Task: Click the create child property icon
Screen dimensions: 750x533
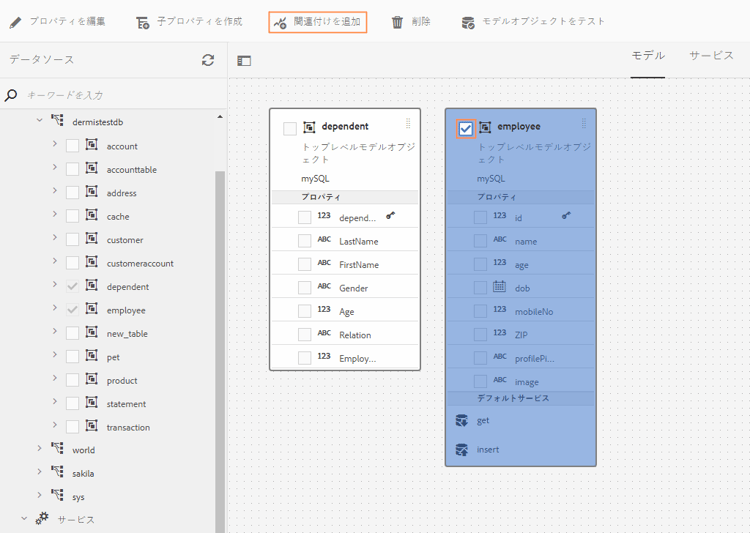Action: click(143, 22)
